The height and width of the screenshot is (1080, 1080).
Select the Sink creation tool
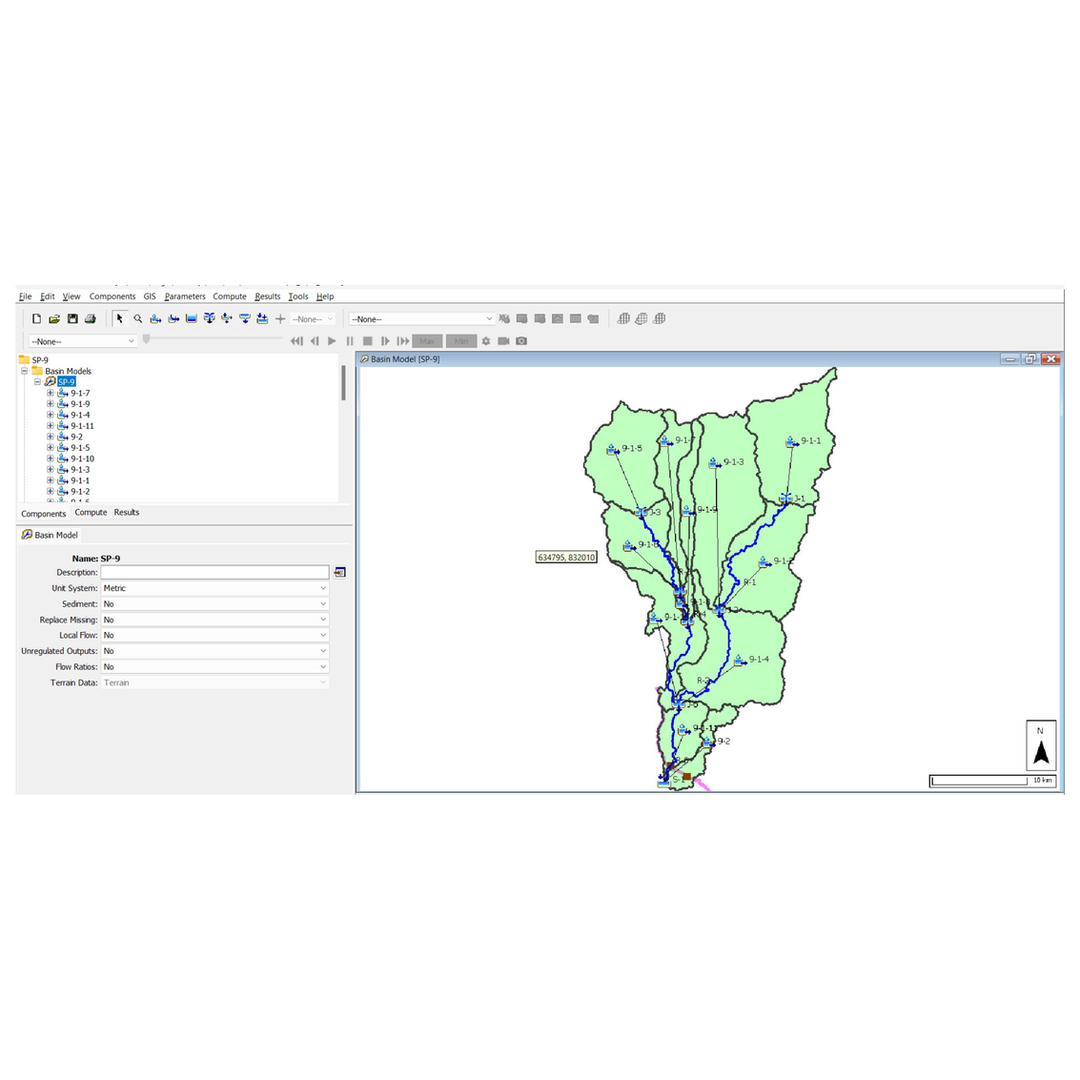(262, 319)
